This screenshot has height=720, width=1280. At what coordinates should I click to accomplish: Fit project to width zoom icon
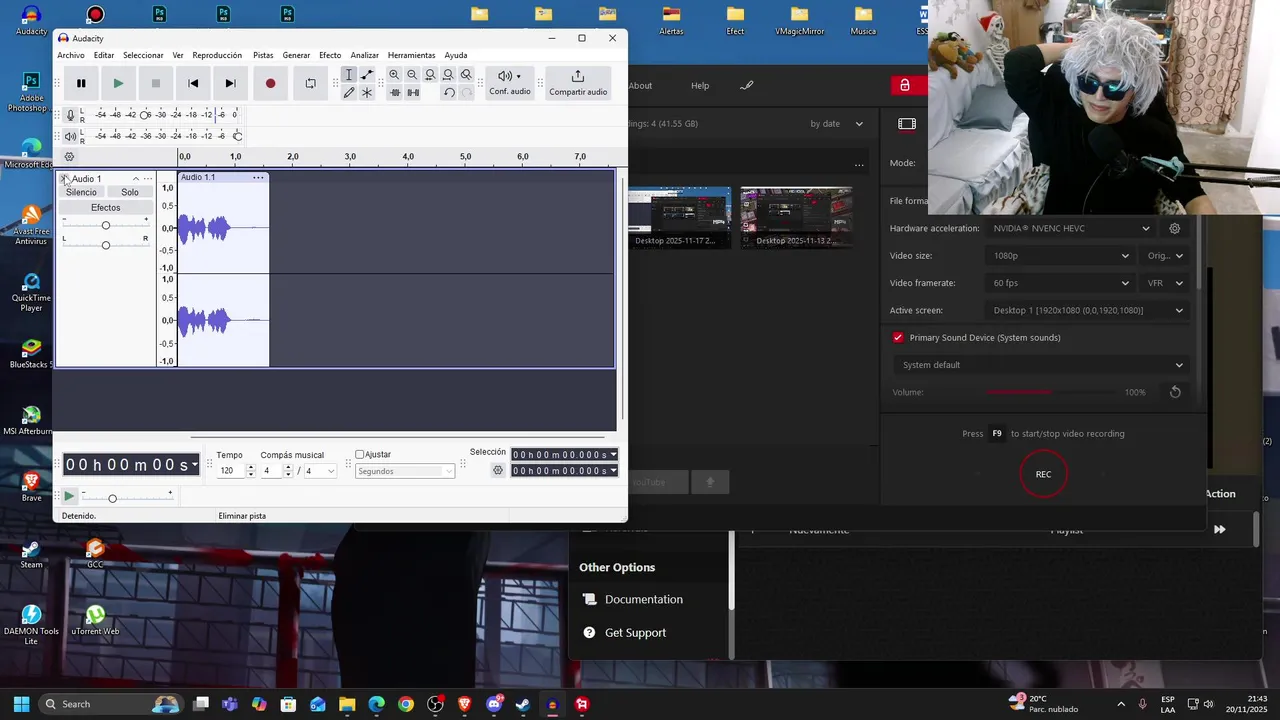coord(448,75)
